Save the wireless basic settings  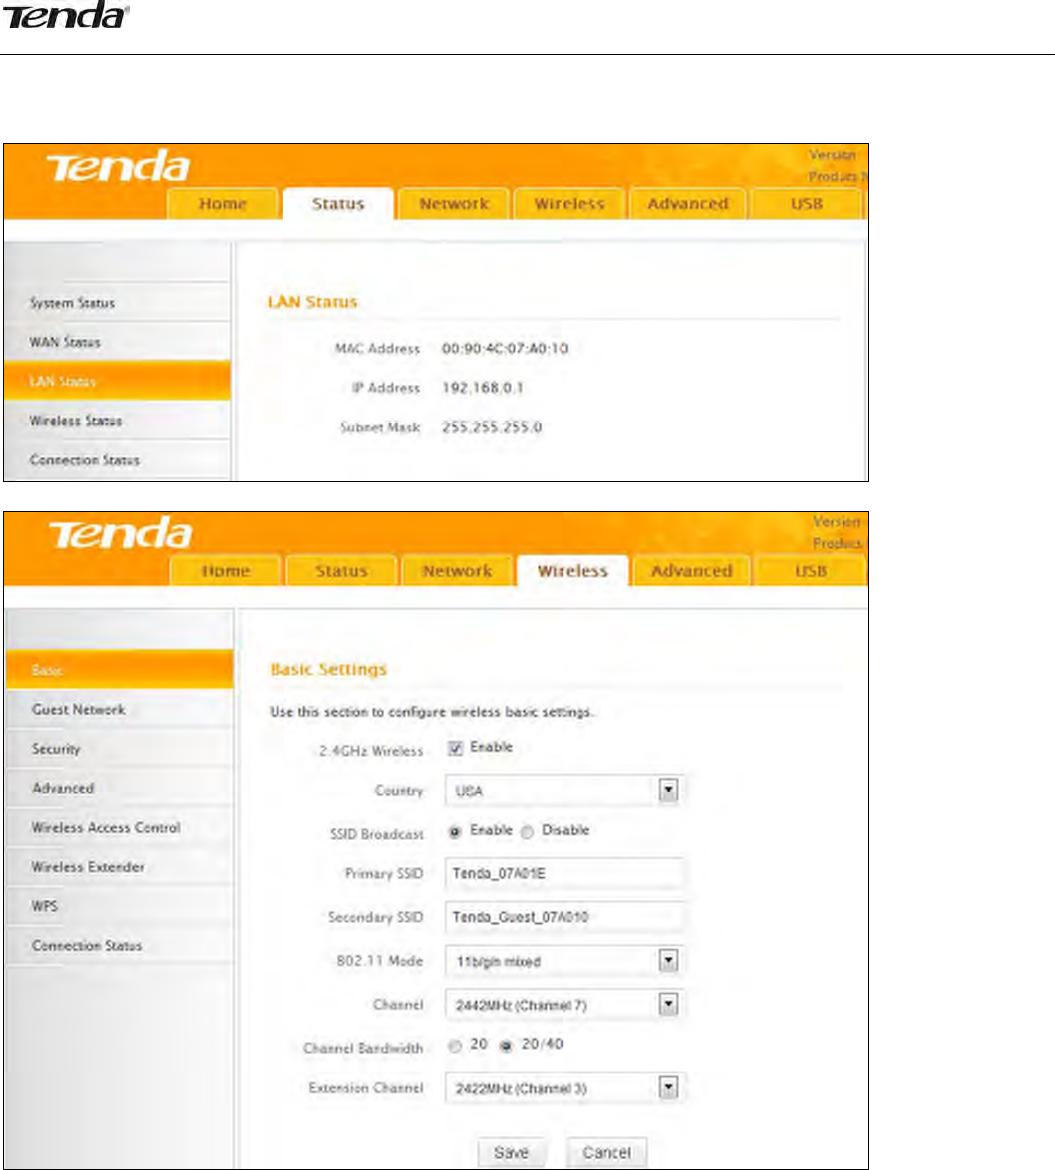(x=511, y=1152)
